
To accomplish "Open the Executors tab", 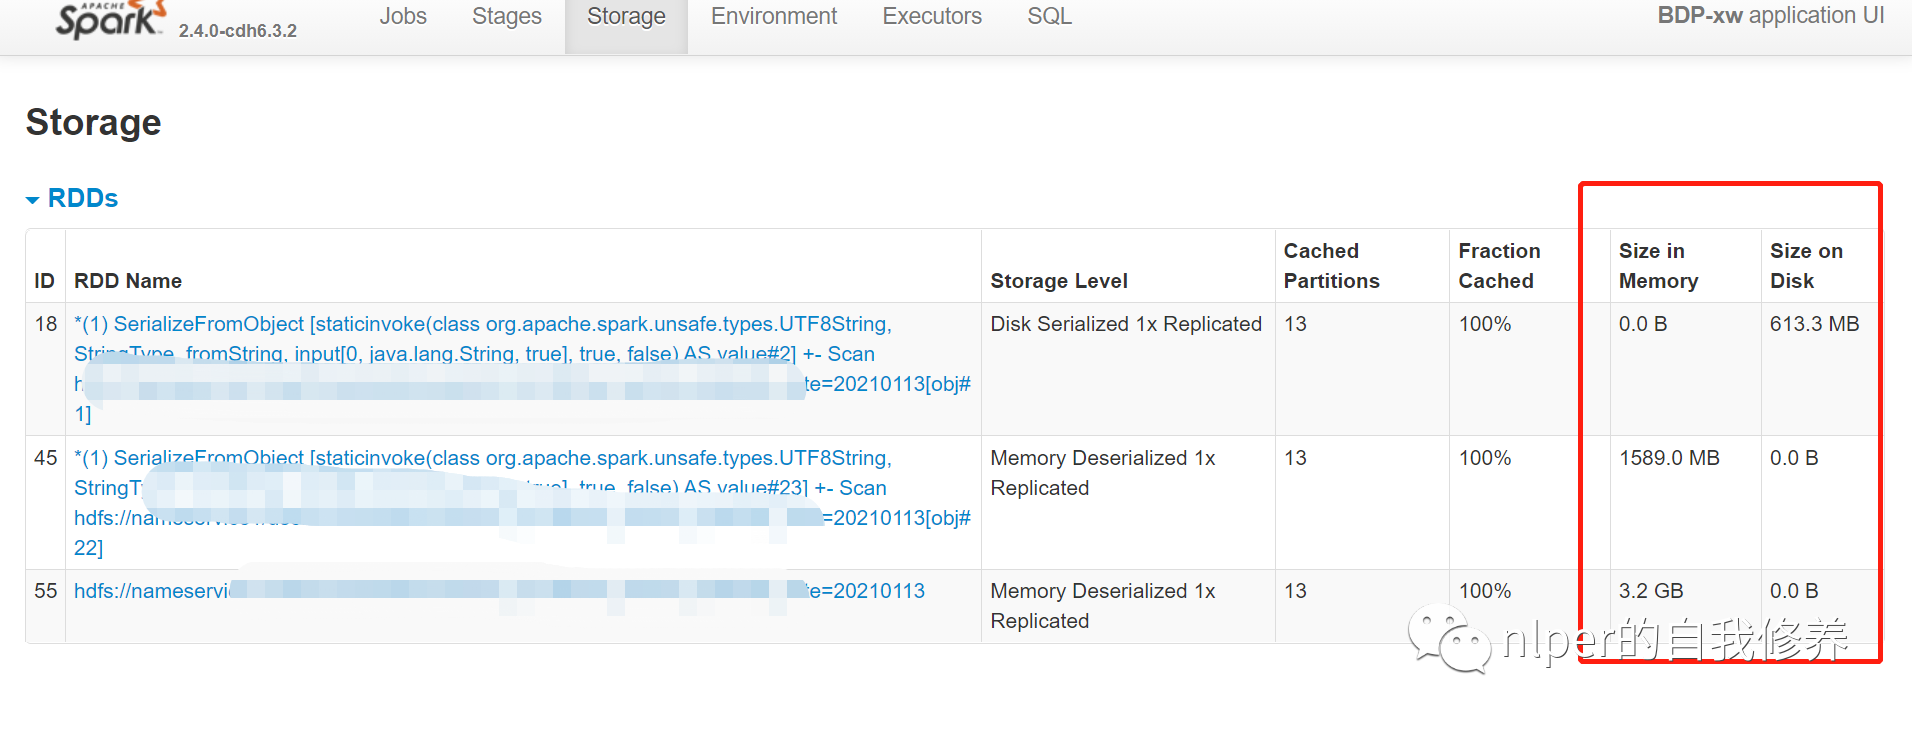I will pos(932,17).
